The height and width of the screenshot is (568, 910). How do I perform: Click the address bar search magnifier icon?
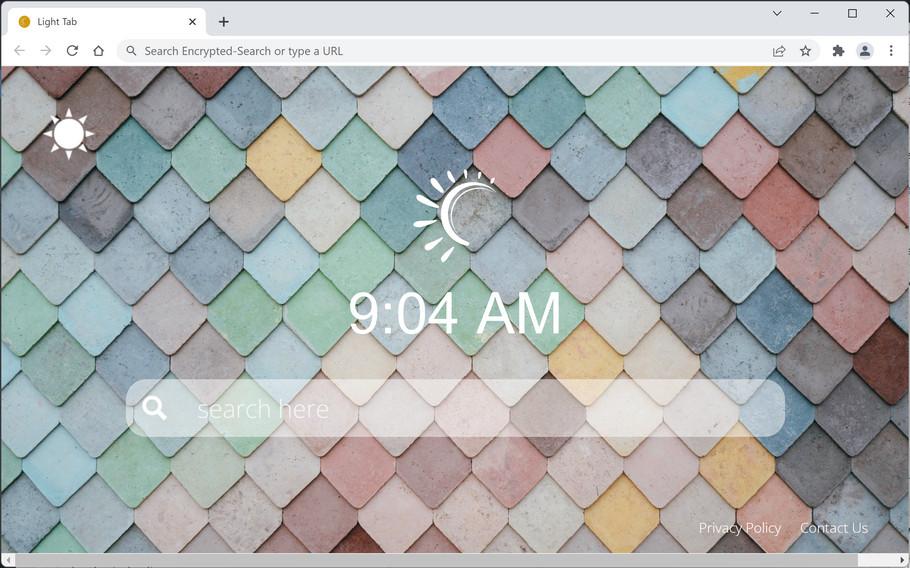(132, 51)
